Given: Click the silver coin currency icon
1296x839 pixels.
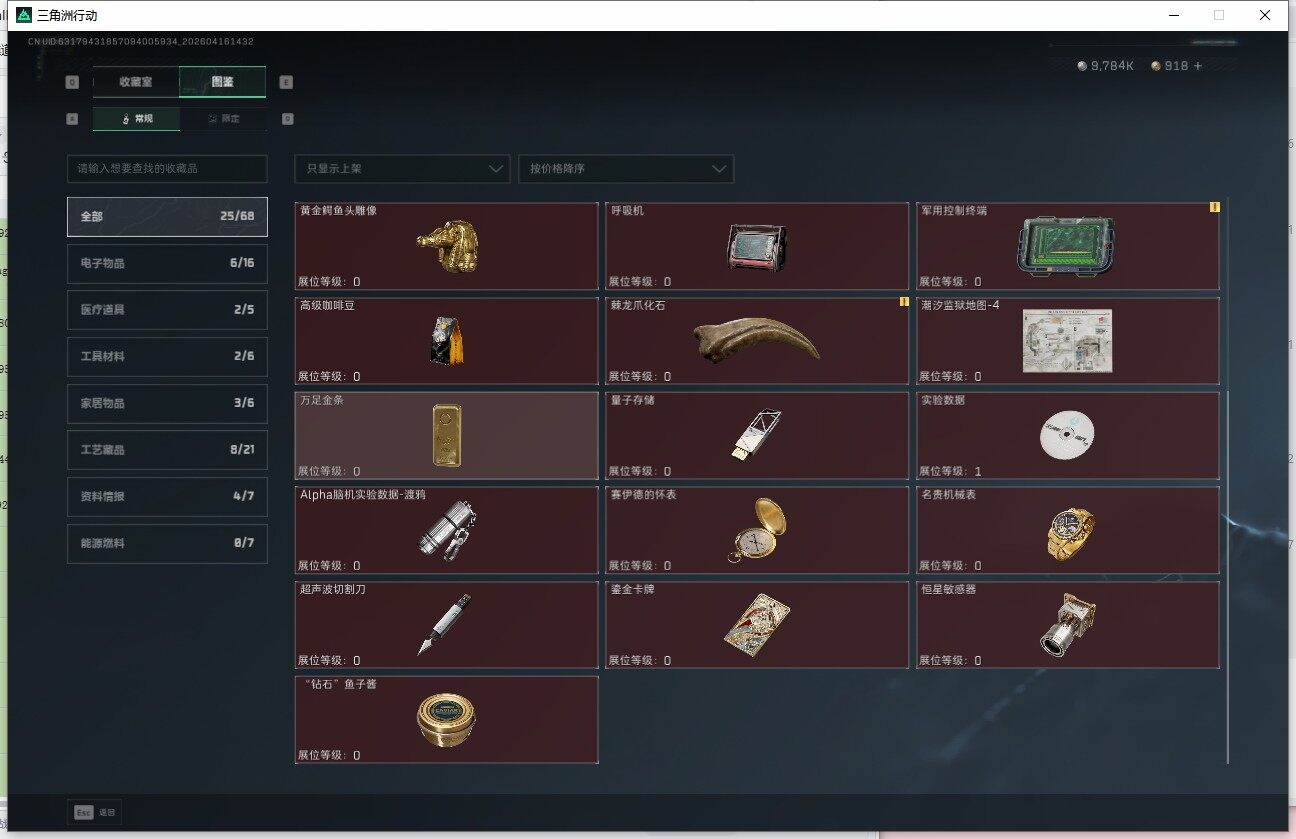Looking at the screenshot, I should pyautogui.click(x=1081, y=66).
